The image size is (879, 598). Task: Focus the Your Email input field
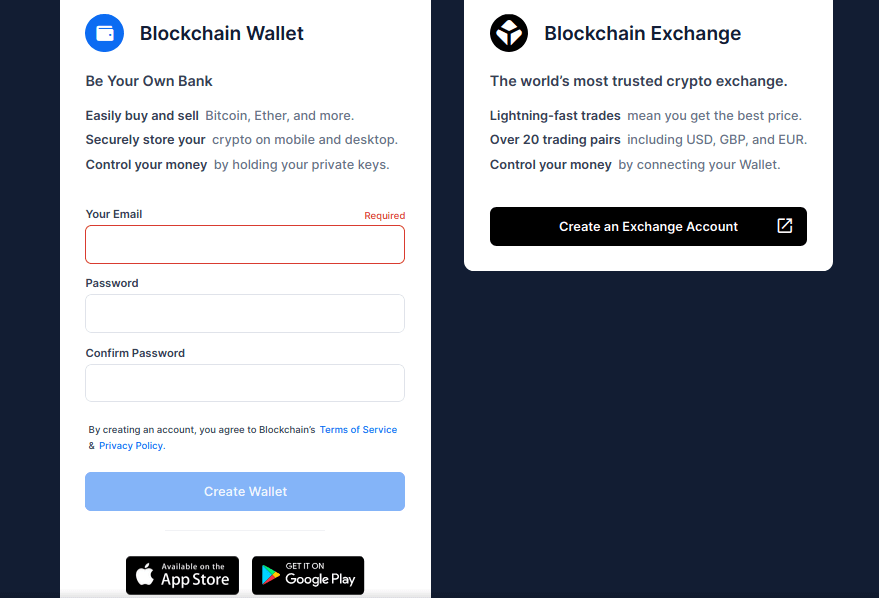(245, 244)
